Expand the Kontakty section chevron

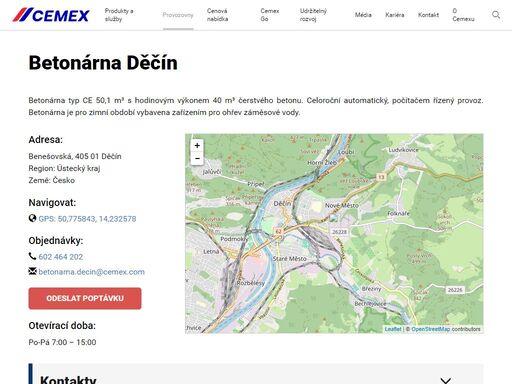point(446,380)
